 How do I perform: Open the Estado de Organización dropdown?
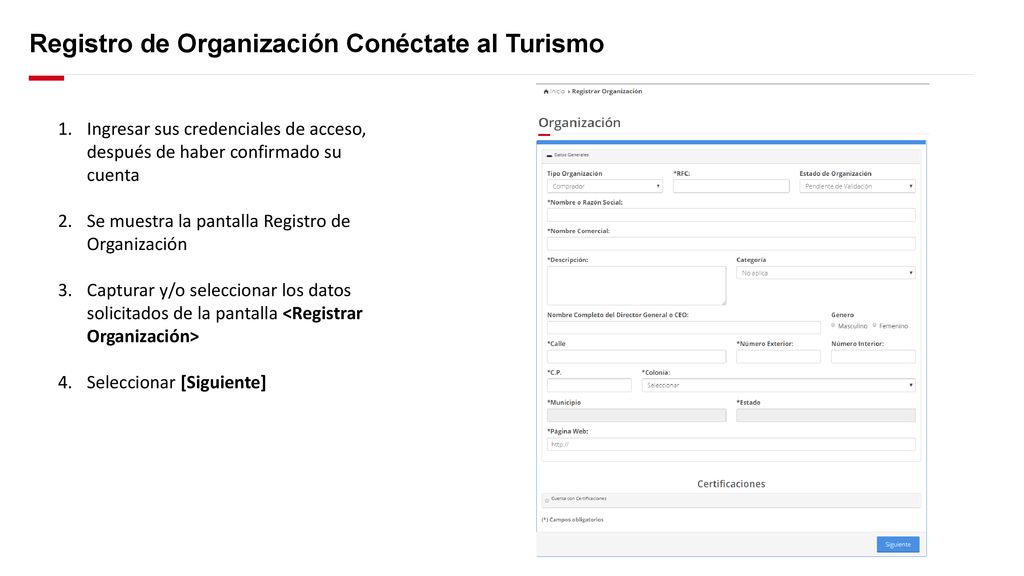point(857,186)
